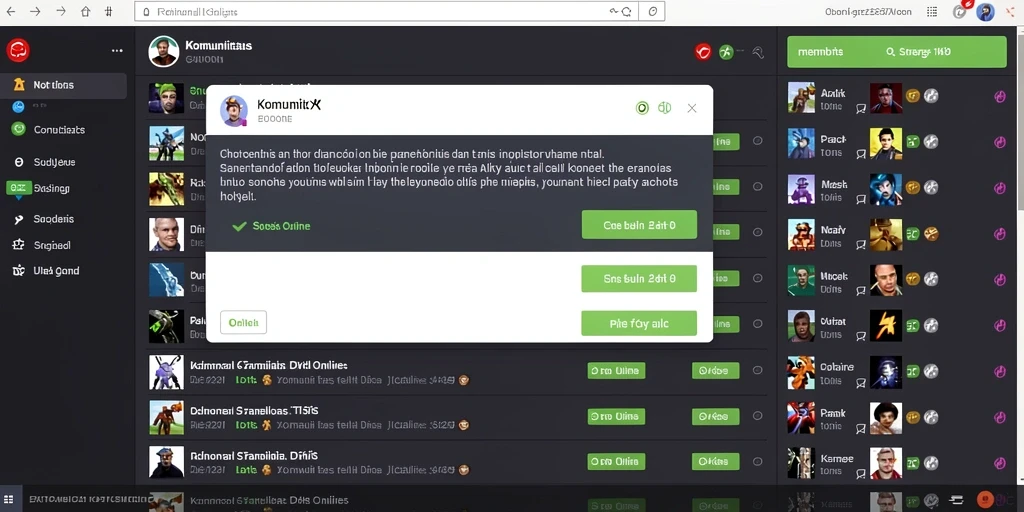
Task: Open the browser home icon
Action: point(86,12)
